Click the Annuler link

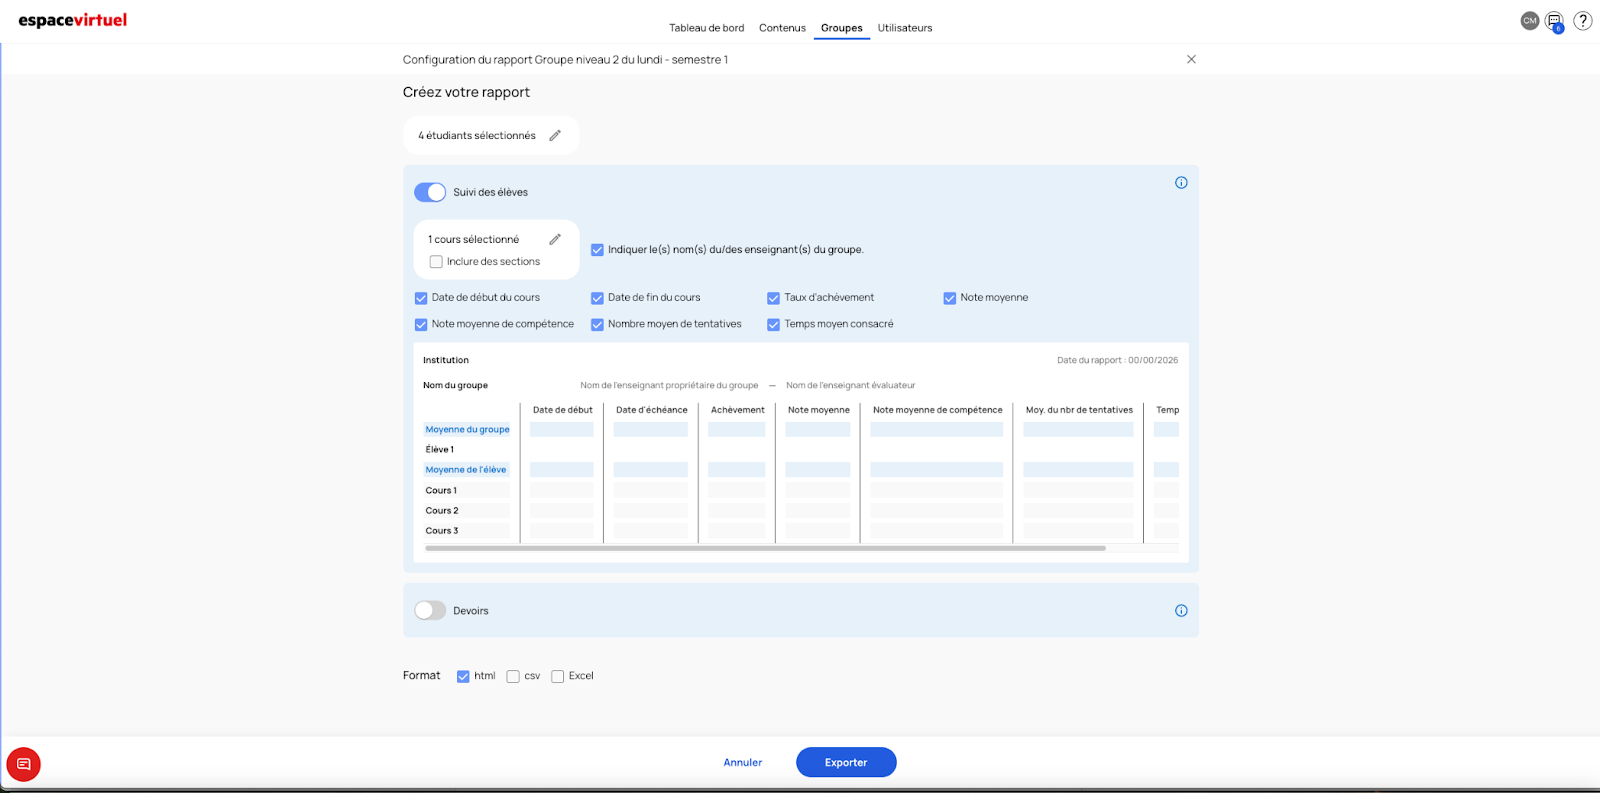[743, 763]
